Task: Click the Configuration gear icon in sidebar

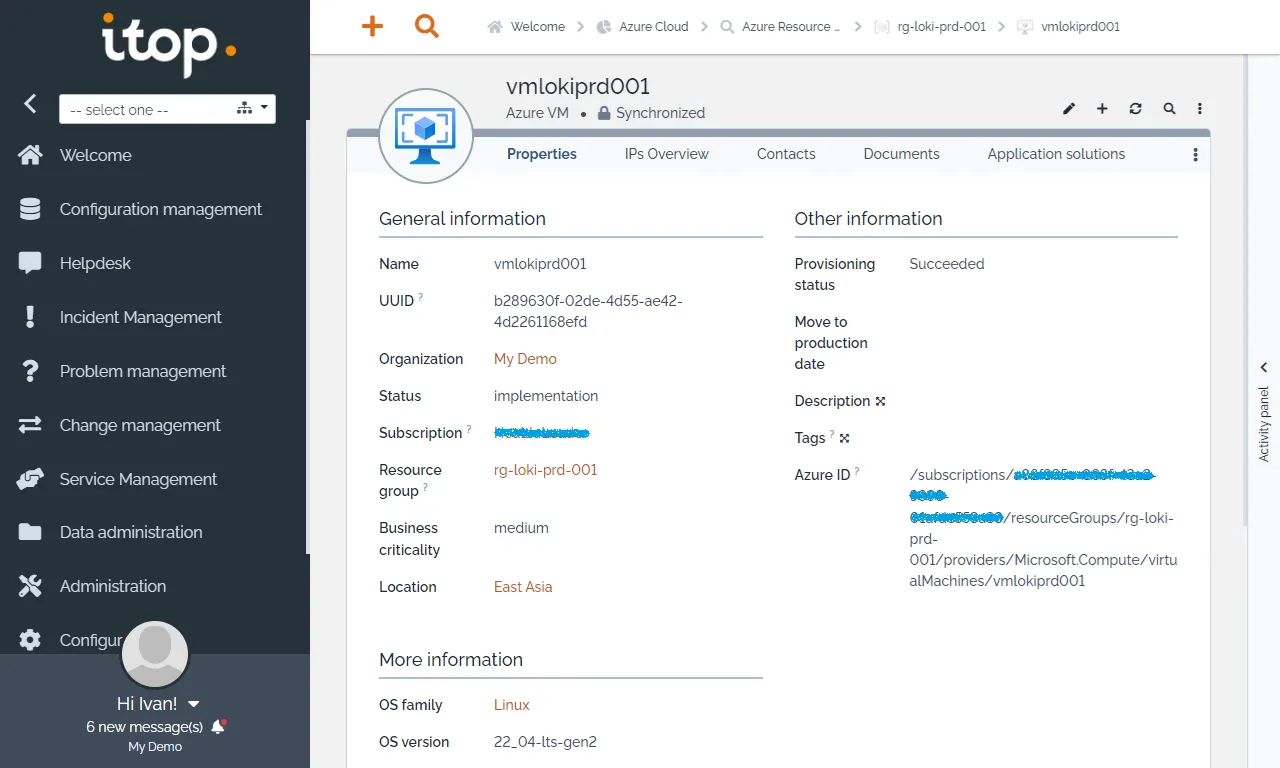Action: point(30,640)
